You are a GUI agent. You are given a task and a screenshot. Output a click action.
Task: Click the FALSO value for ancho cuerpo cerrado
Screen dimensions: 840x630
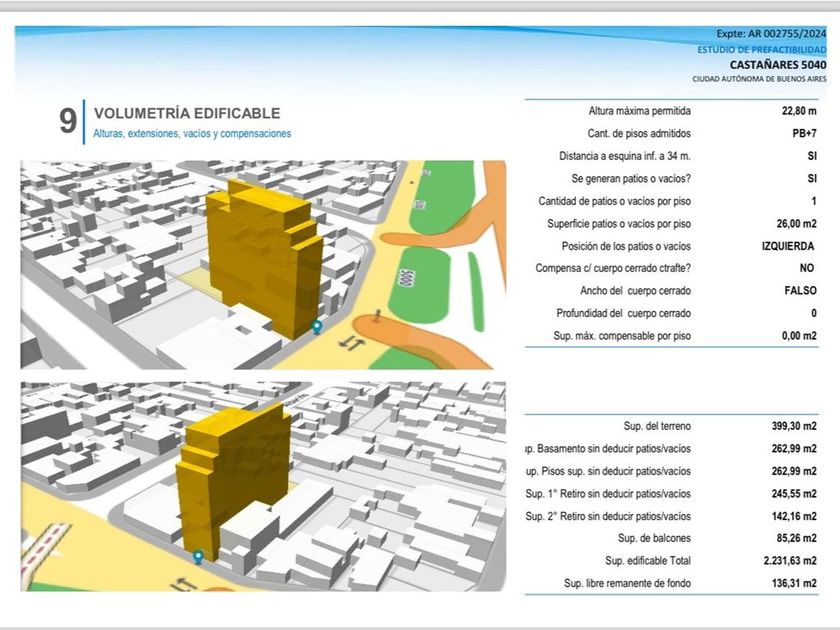click(798, 291)
